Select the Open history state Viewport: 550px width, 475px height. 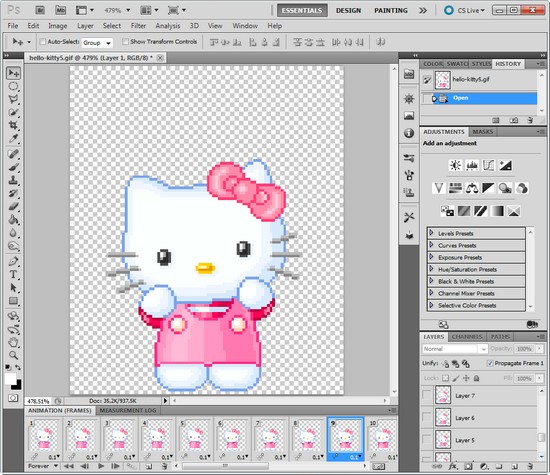click(x=479, y=98)
